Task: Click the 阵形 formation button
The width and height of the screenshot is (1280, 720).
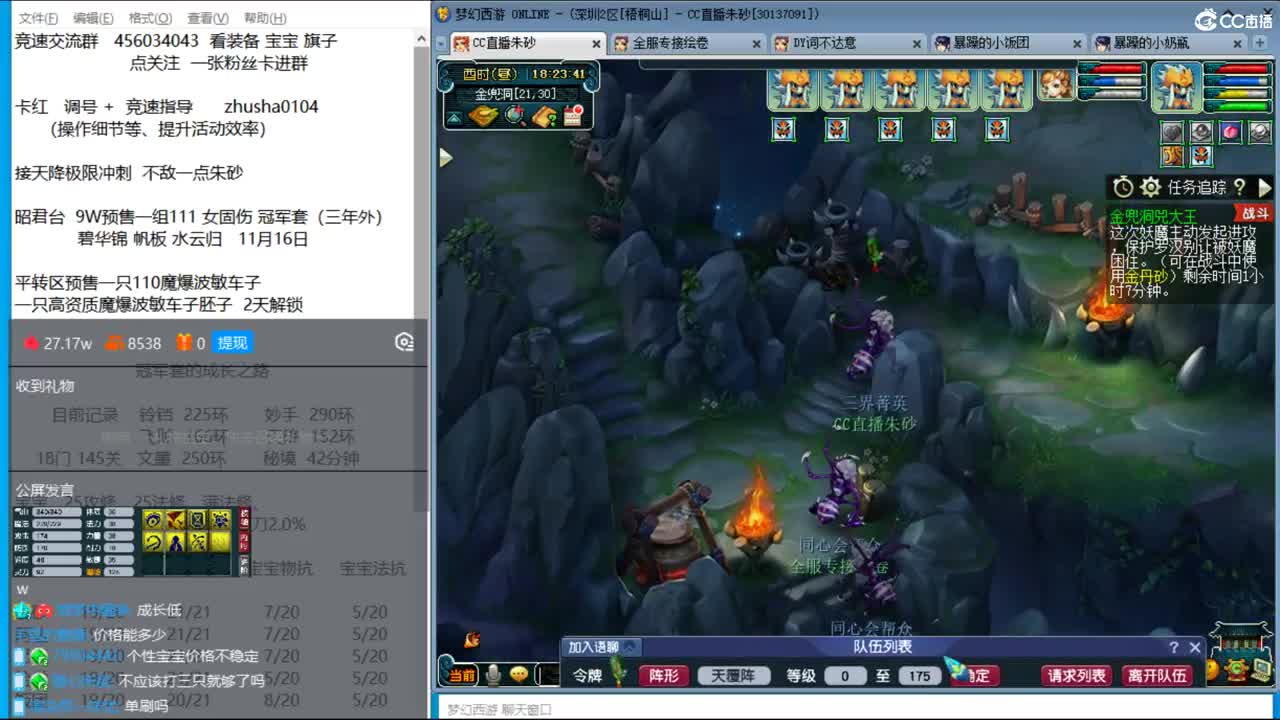Action: coord(664,676)
